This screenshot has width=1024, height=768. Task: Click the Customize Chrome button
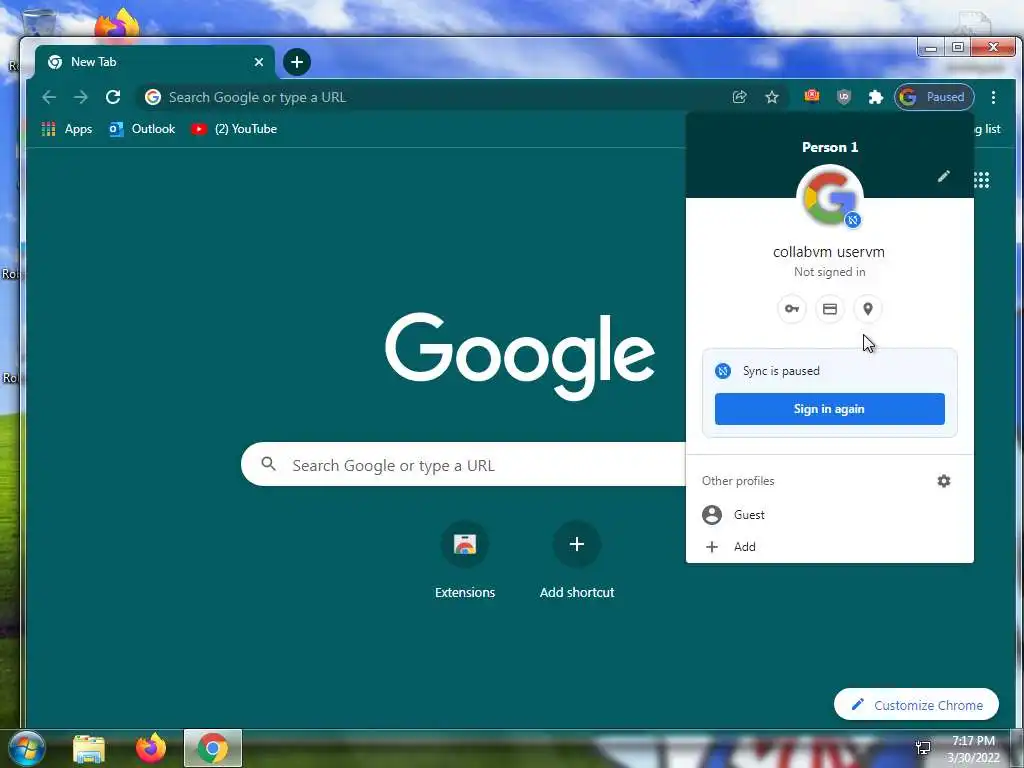pos(916,705)
